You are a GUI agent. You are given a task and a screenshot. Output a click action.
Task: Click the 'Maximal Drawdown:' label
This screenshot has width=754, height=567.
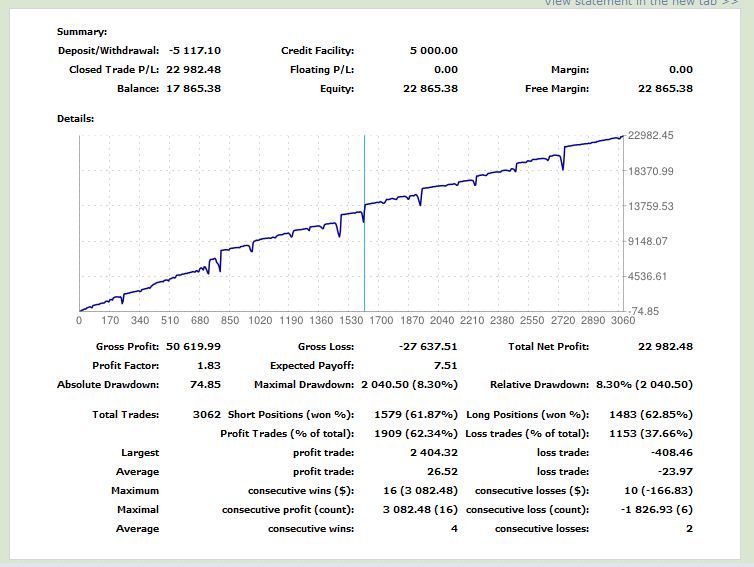pos(304,385)
